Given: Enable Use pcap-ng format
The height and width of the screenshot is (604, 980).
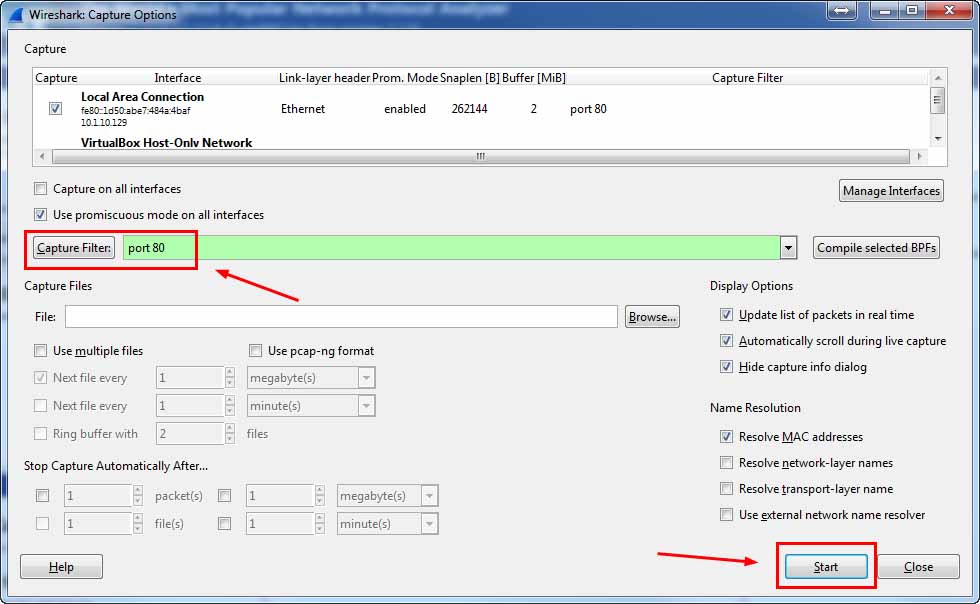Looking at the screenshot, I should click(x=255, y=350).
